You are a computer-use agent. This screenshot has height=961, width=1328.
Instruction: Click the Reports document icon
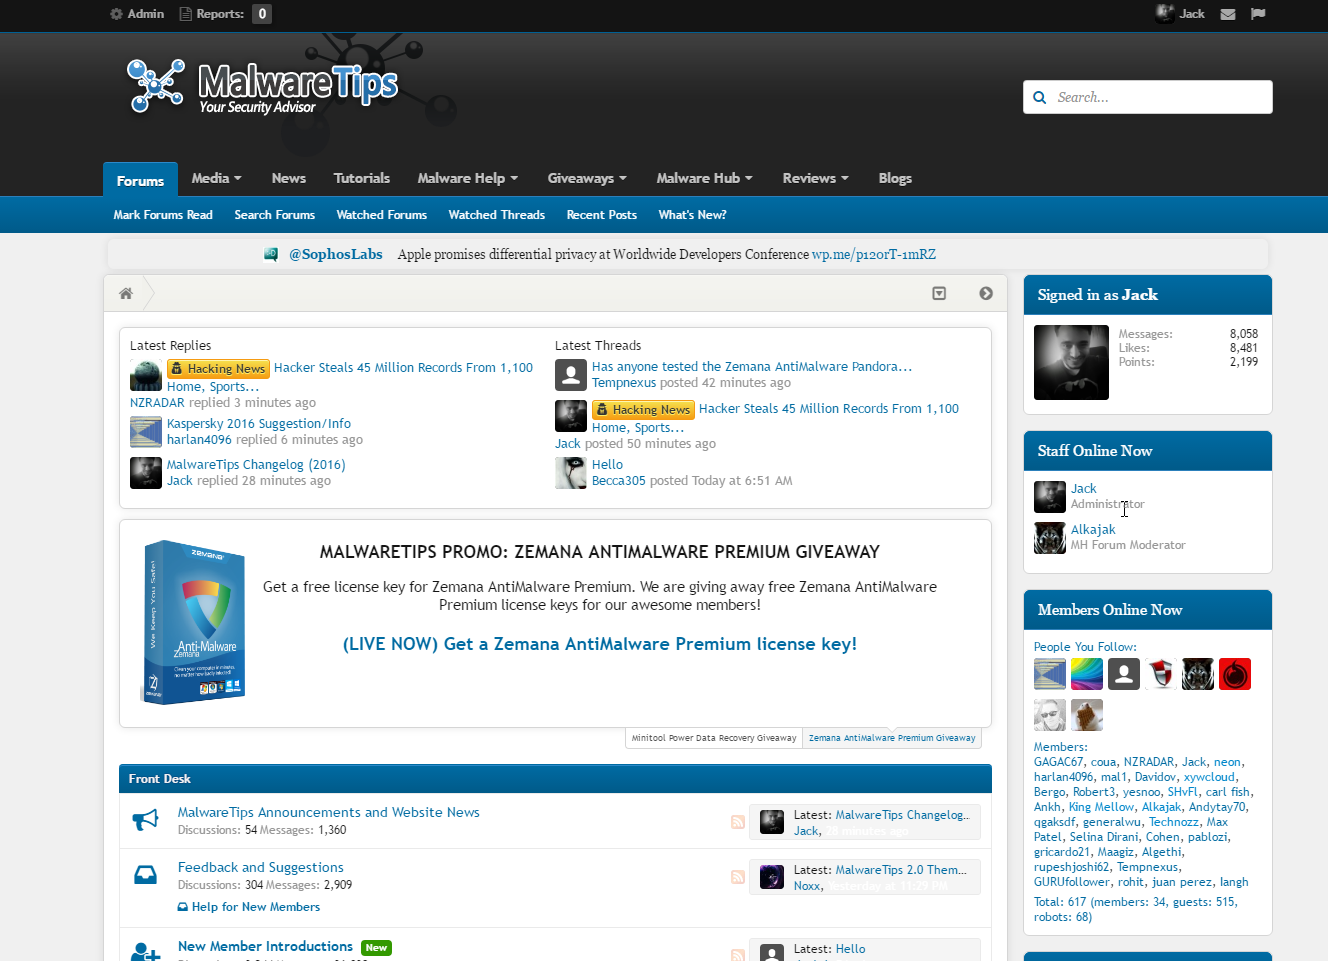pos(186,14)
